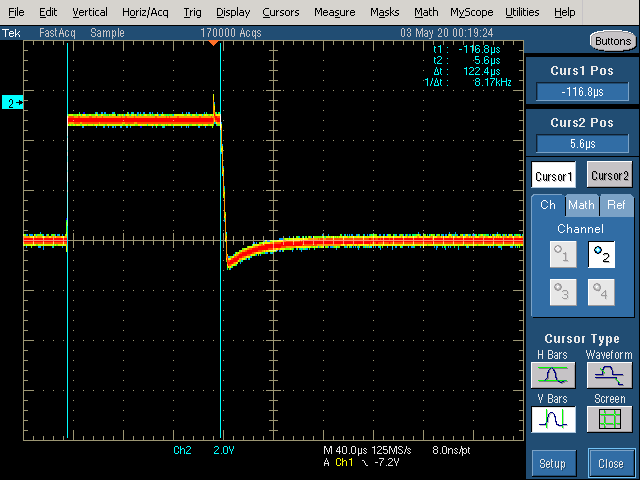Switch to the Ref tab

[614, 205]
